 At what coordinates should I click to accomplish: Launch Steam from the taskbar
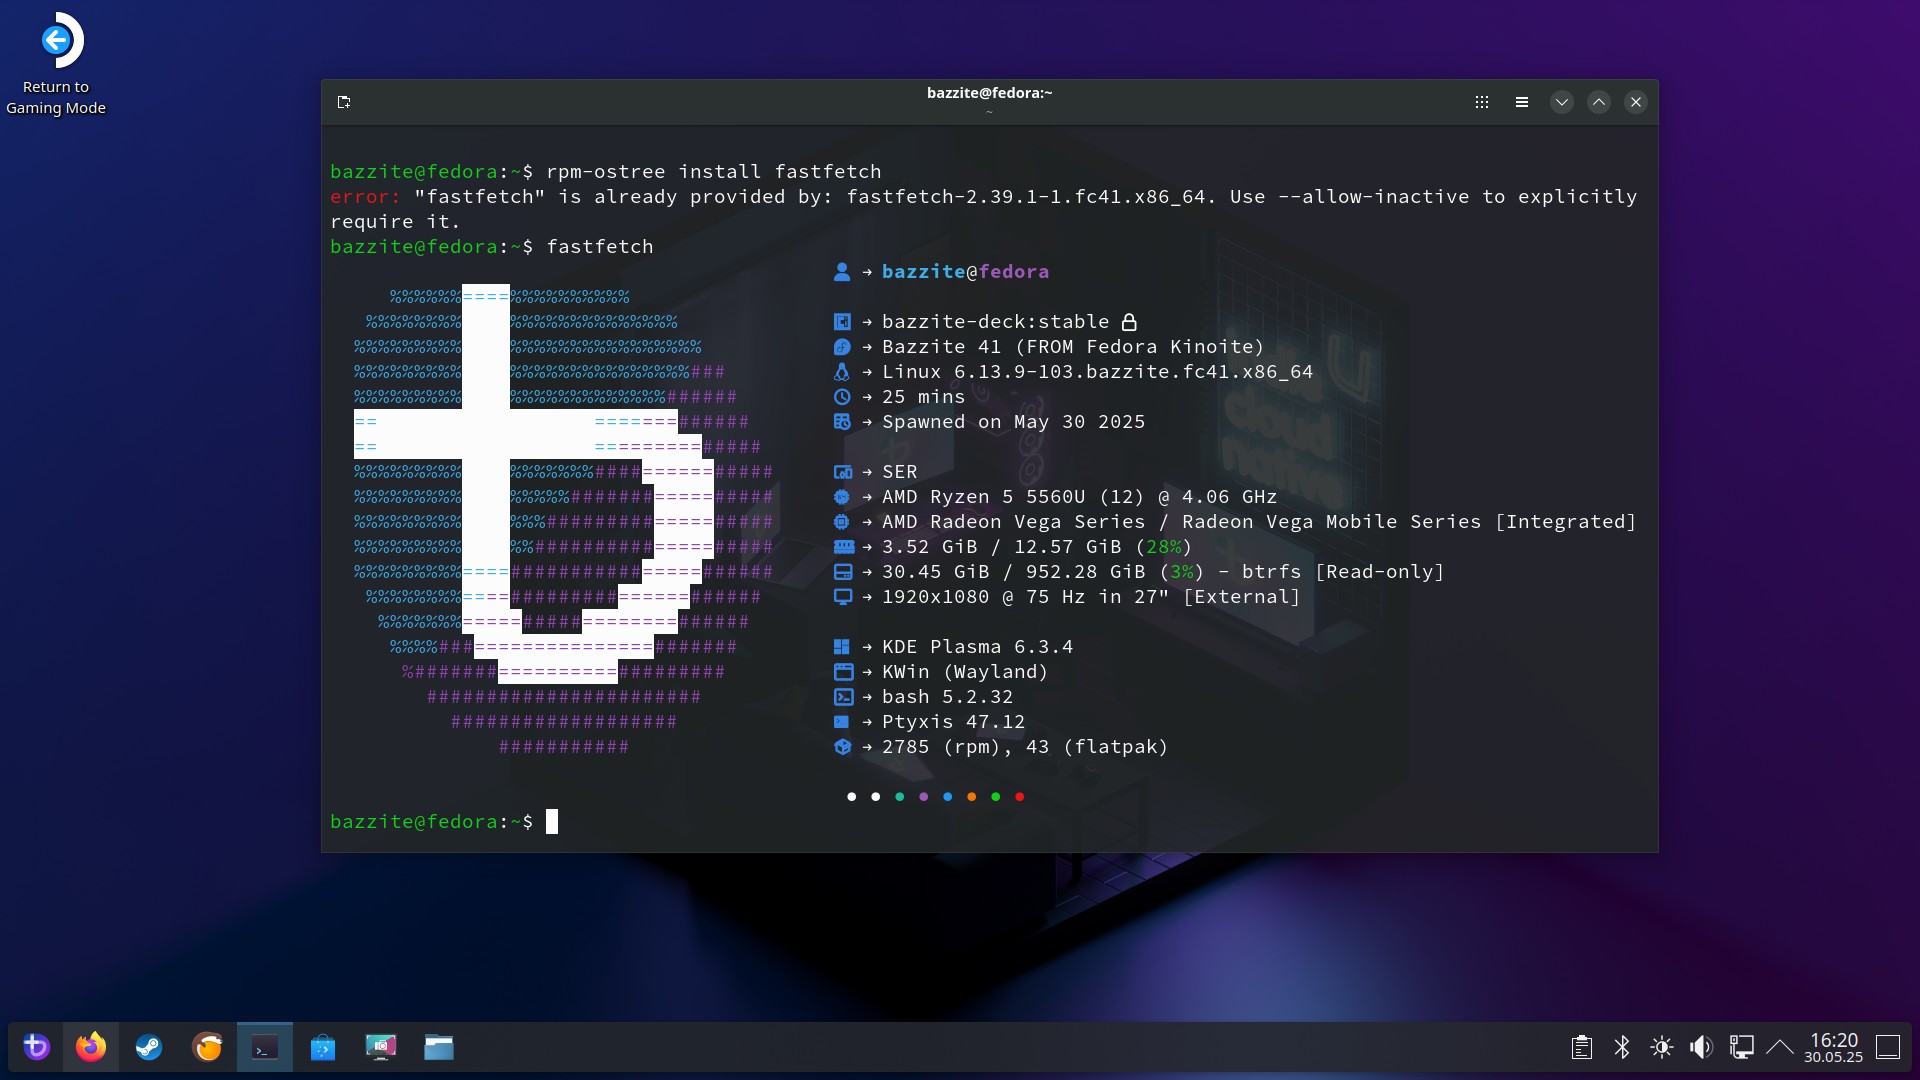149,1047
